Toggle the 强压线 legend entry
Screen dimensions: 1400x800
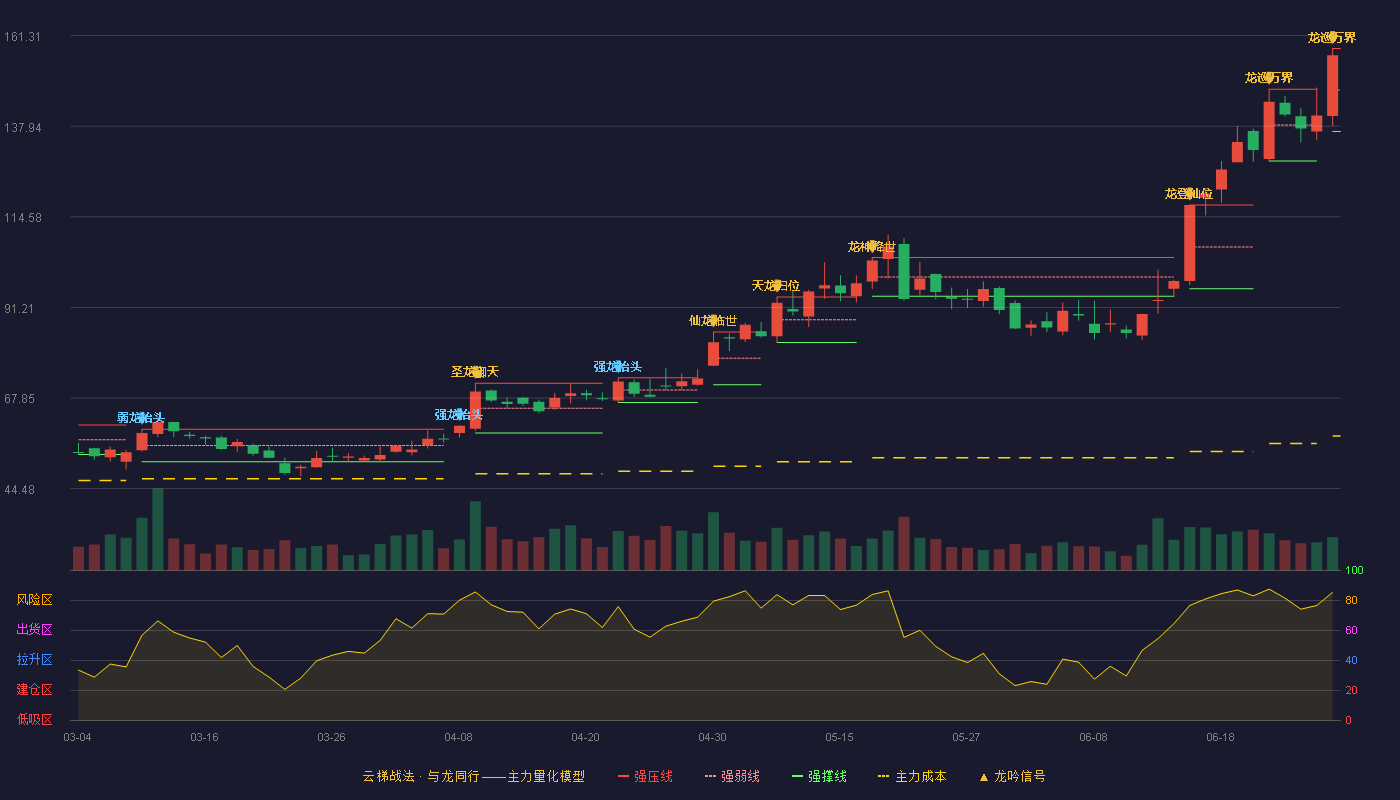[x=645, y=776]
